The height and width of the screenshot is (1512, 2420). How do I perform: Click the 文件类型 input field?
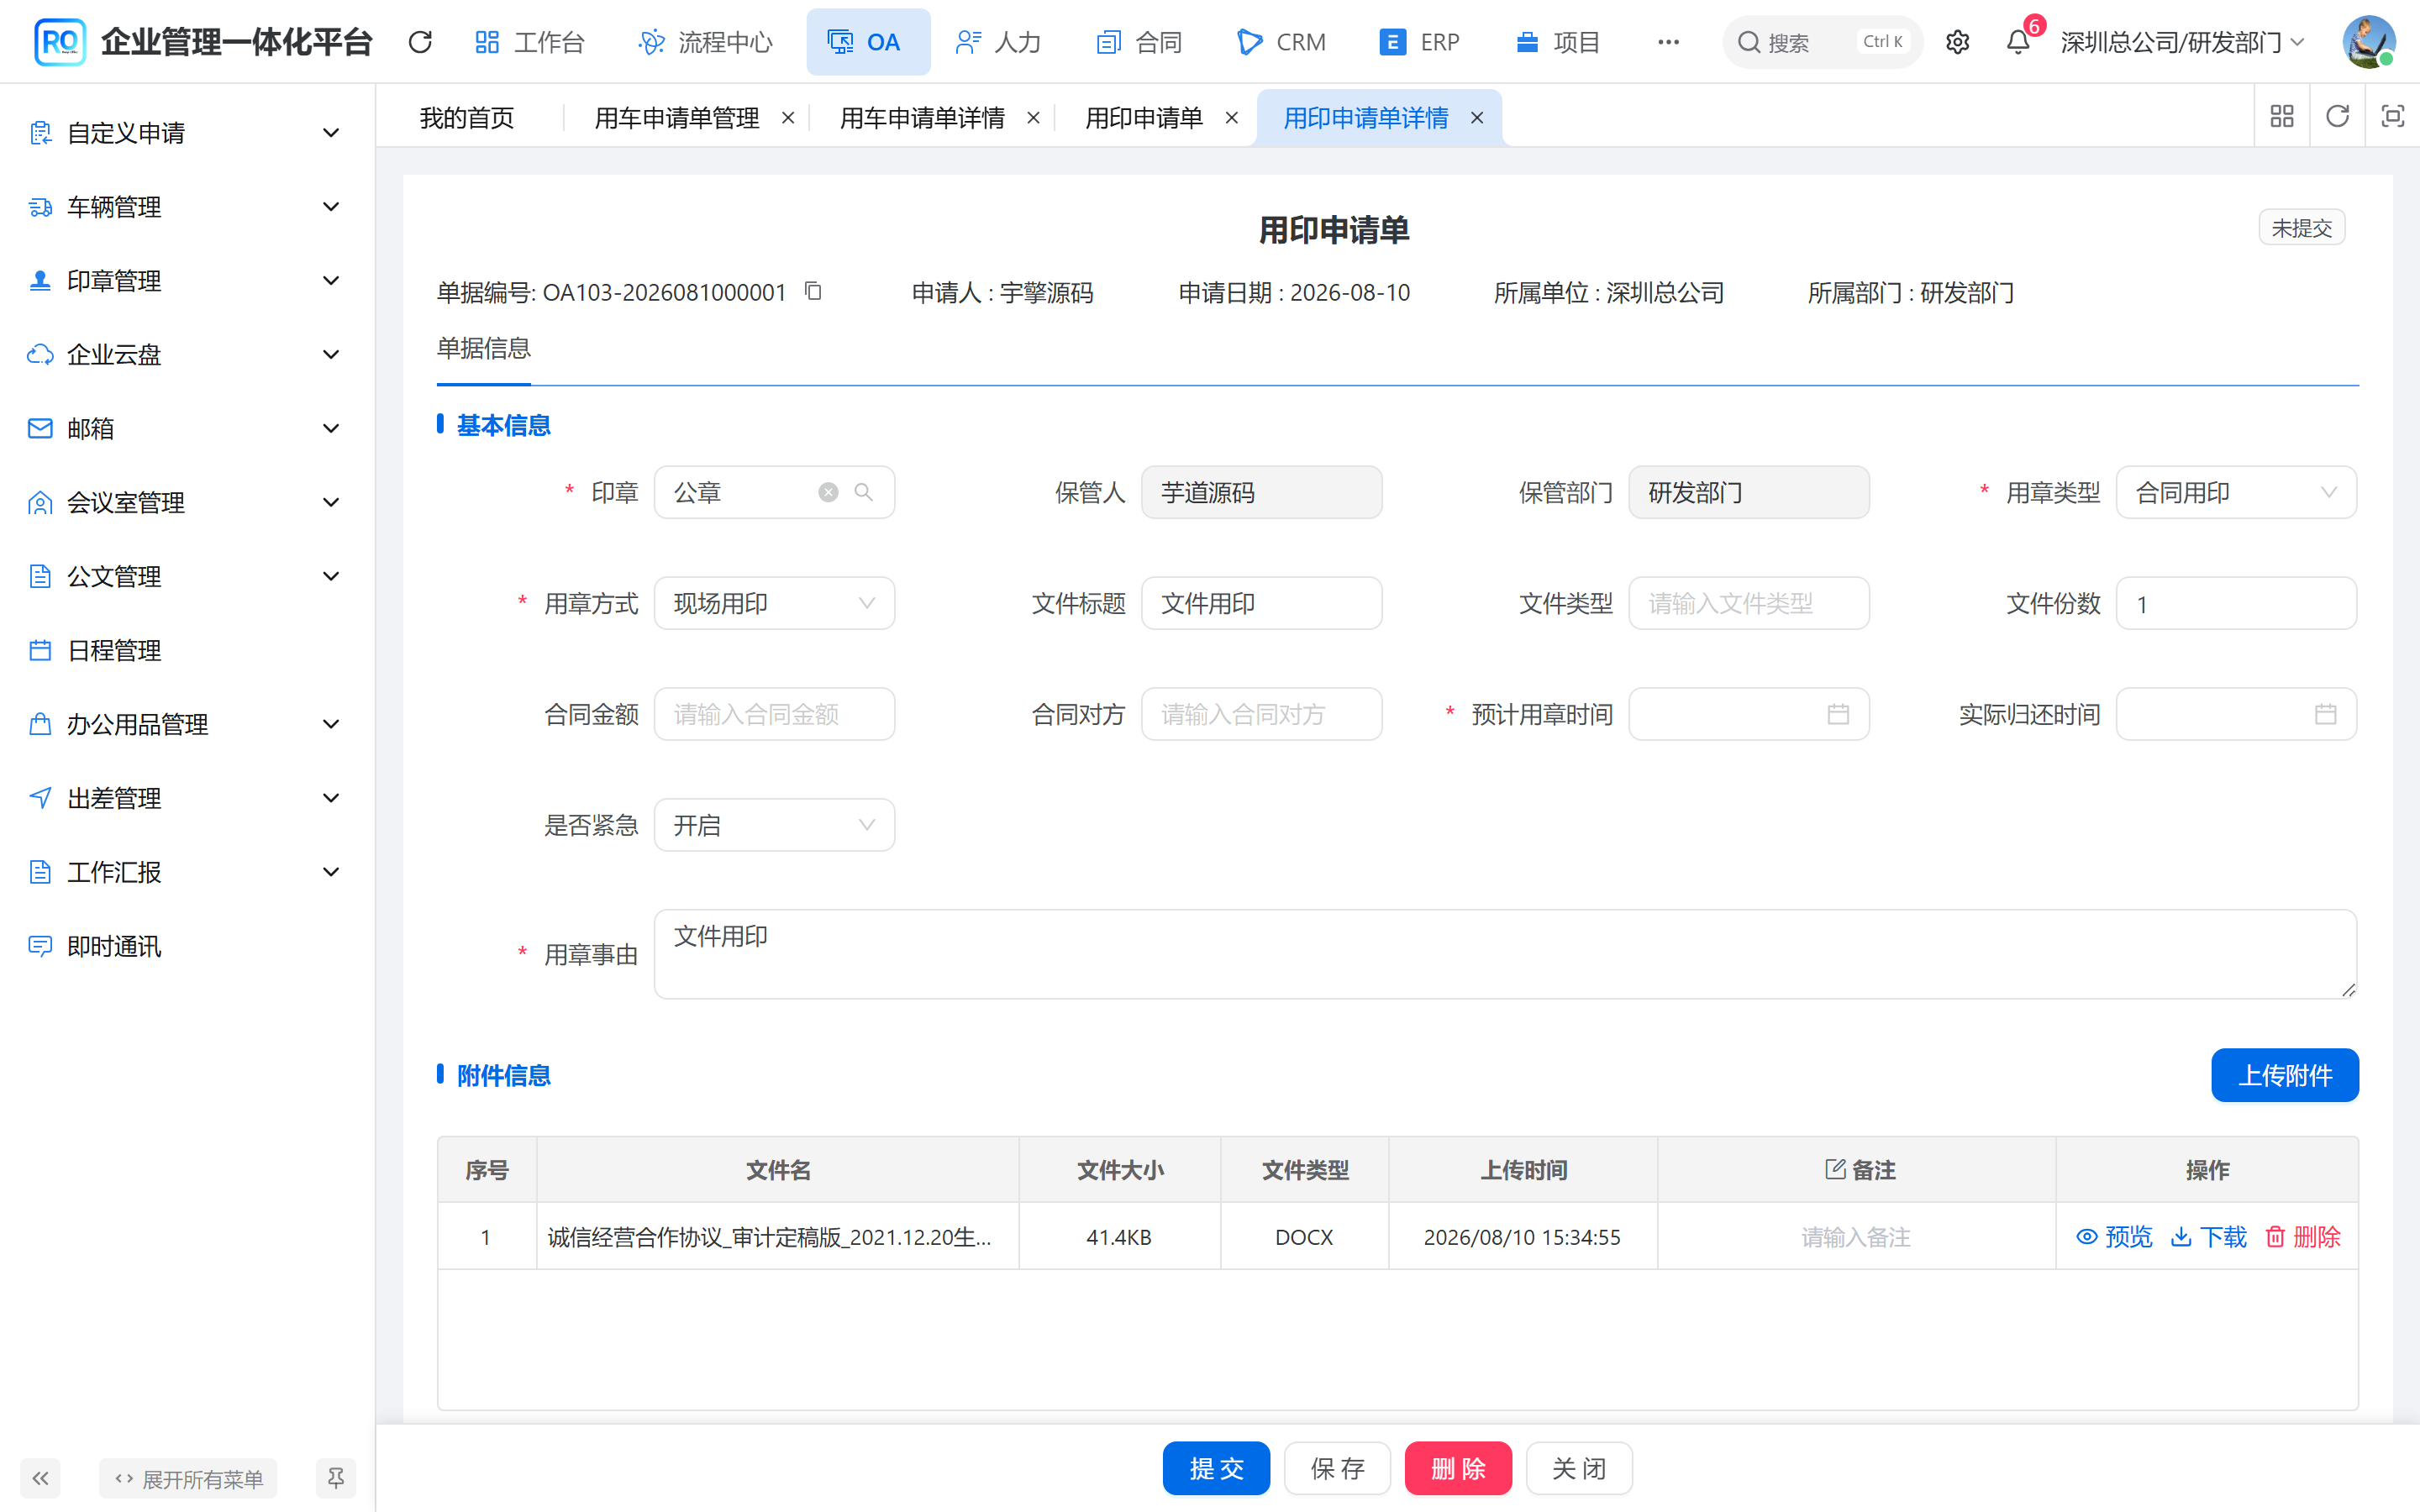[x=1749, y=603]
